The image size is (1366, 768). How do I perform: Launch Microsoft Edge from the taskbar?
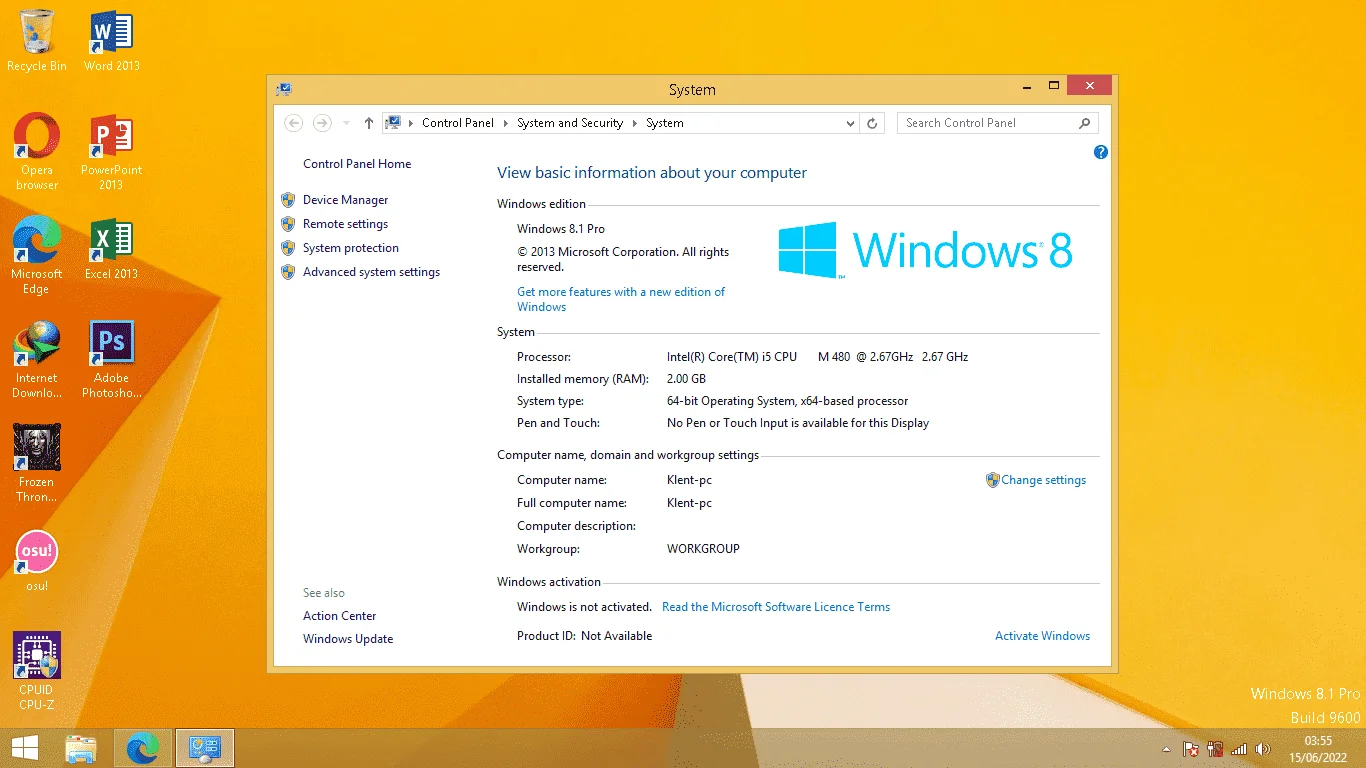(x=143, y=748)
